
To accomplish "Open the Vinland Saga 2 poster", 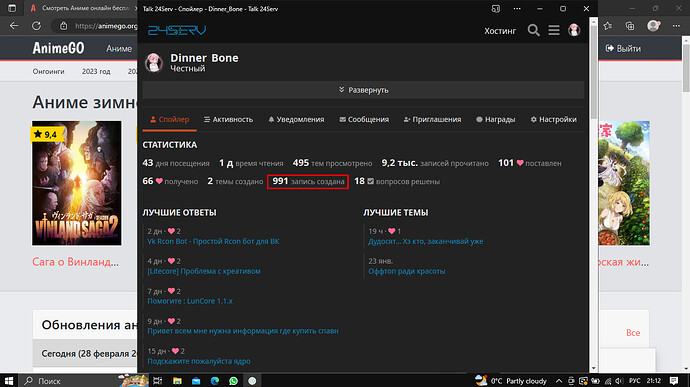I will (77, 183).
